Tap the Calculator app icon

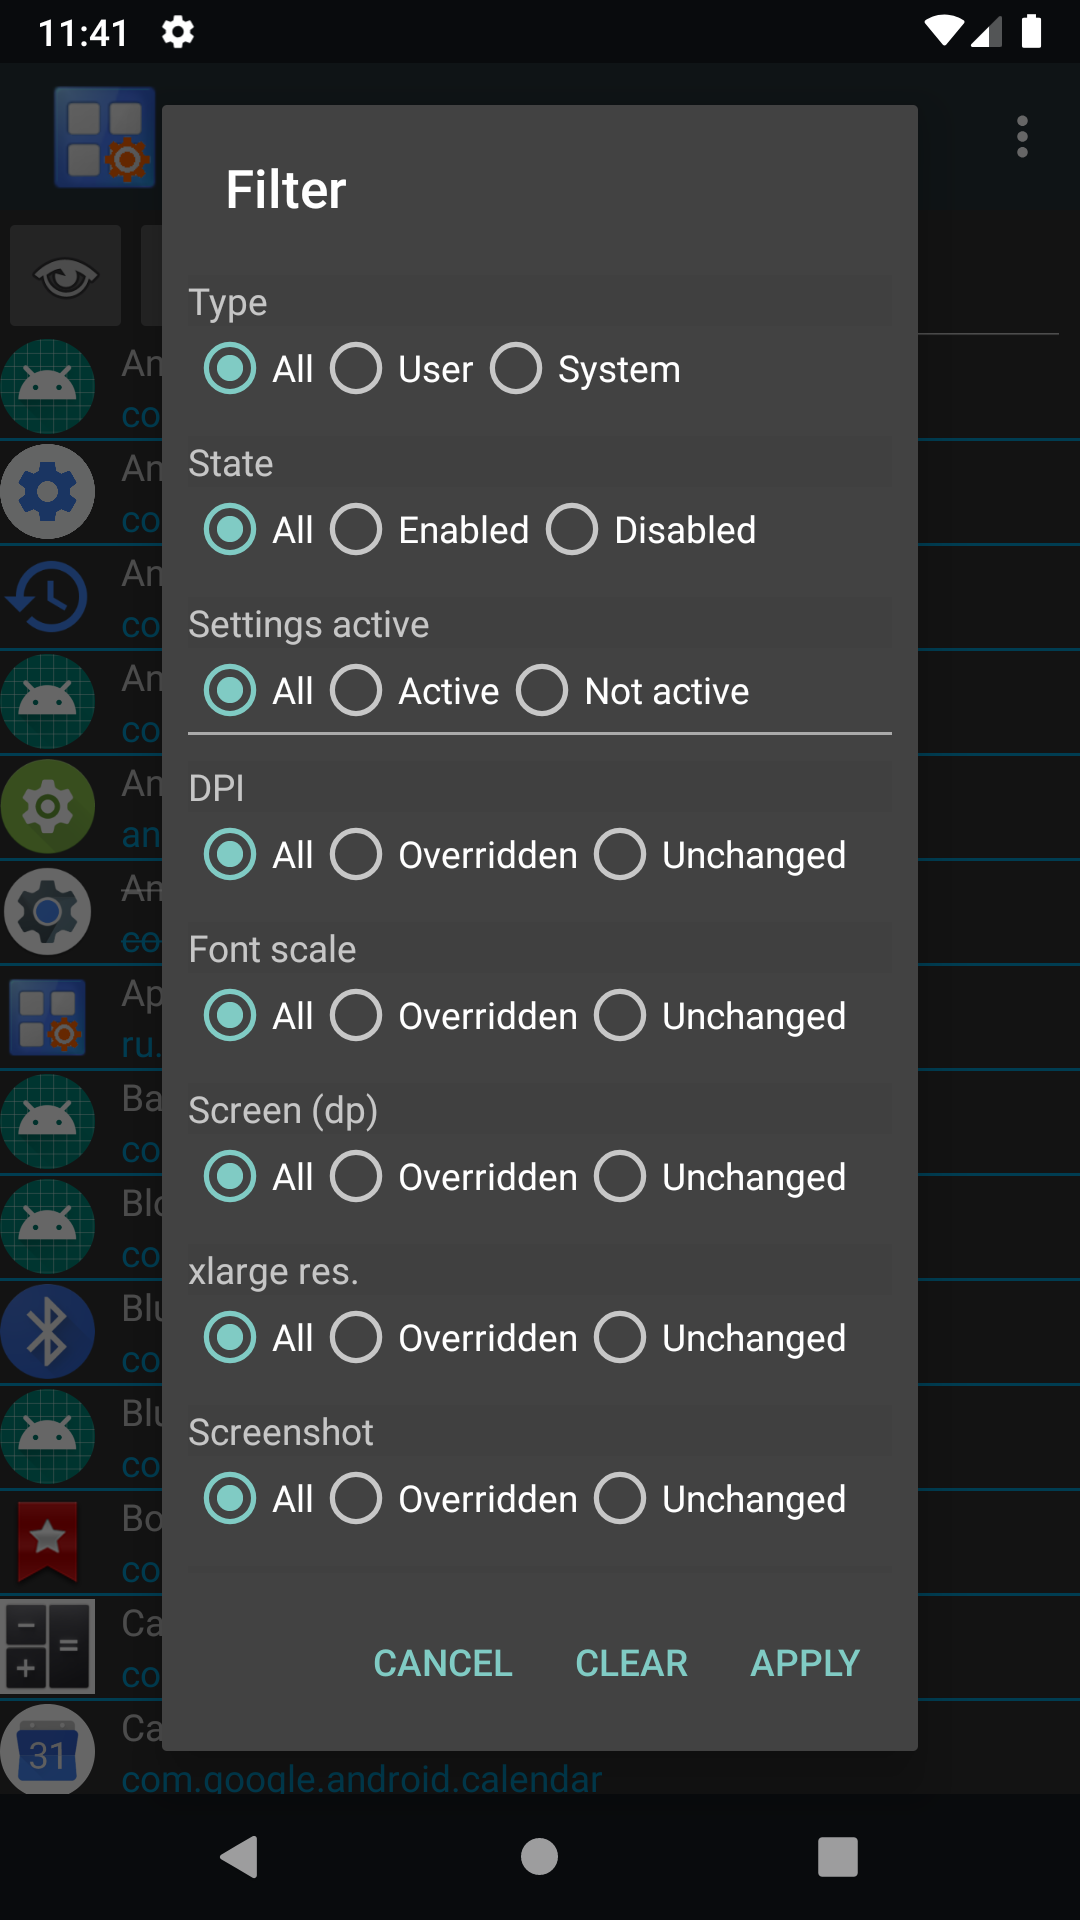tap(49, 1647)
